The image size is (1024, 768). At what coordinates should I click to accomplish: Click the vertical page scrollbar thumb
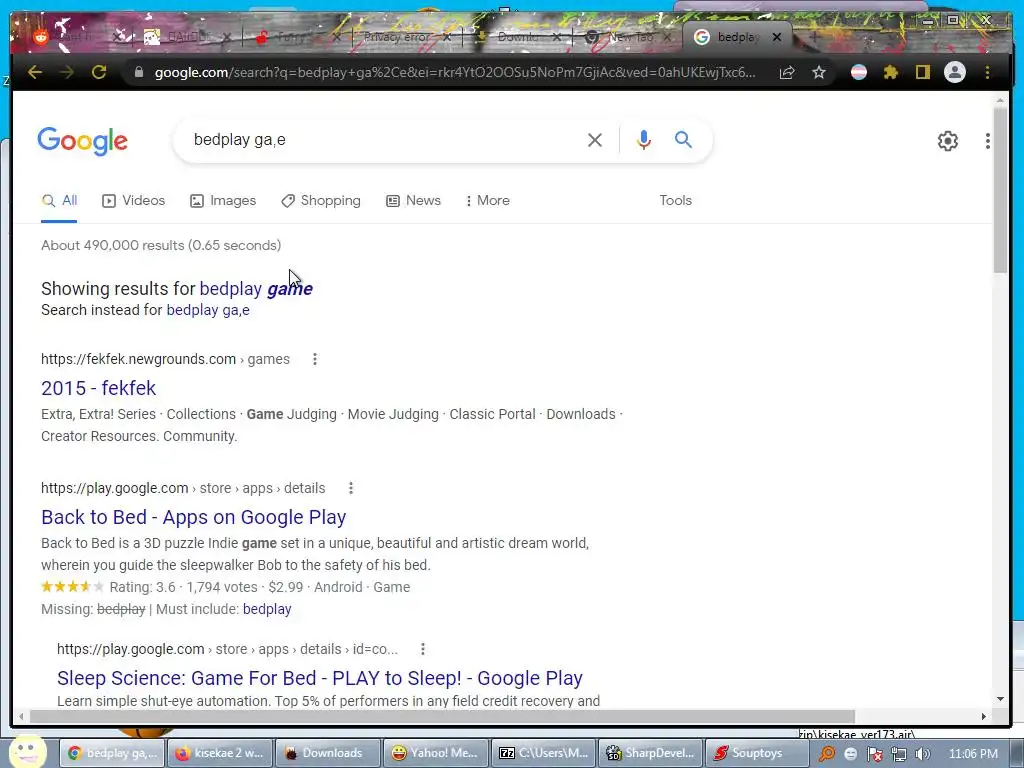(x=1000, y=191)
